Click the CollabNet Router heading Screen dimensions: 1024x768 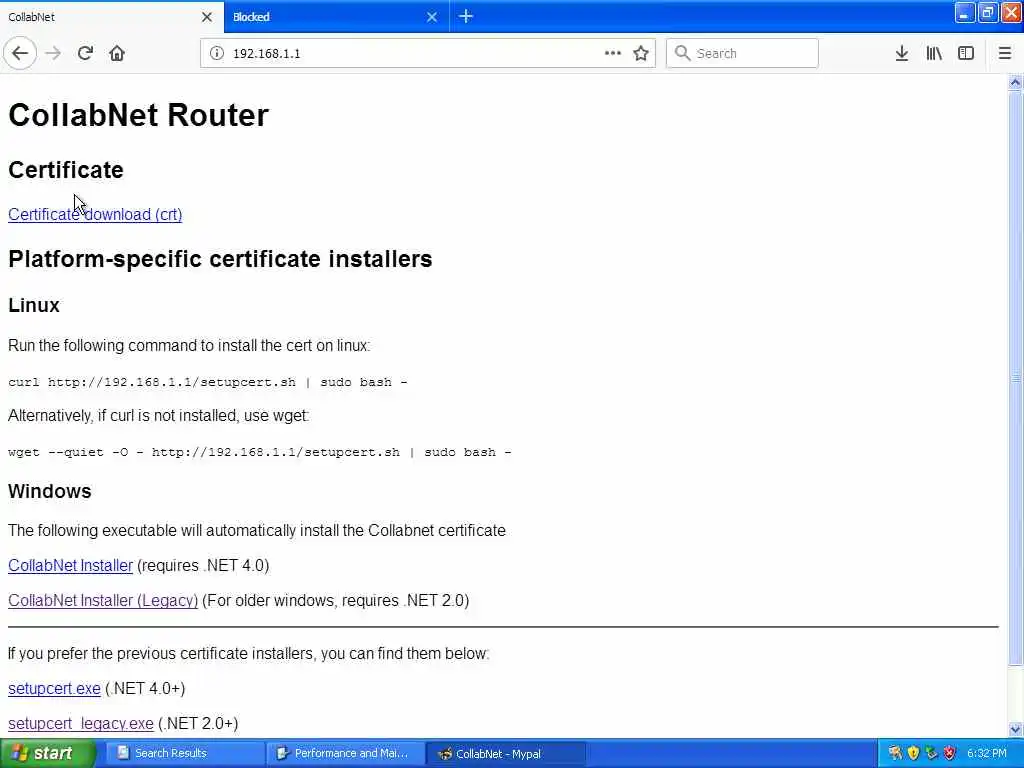click(x=138, y=115)
